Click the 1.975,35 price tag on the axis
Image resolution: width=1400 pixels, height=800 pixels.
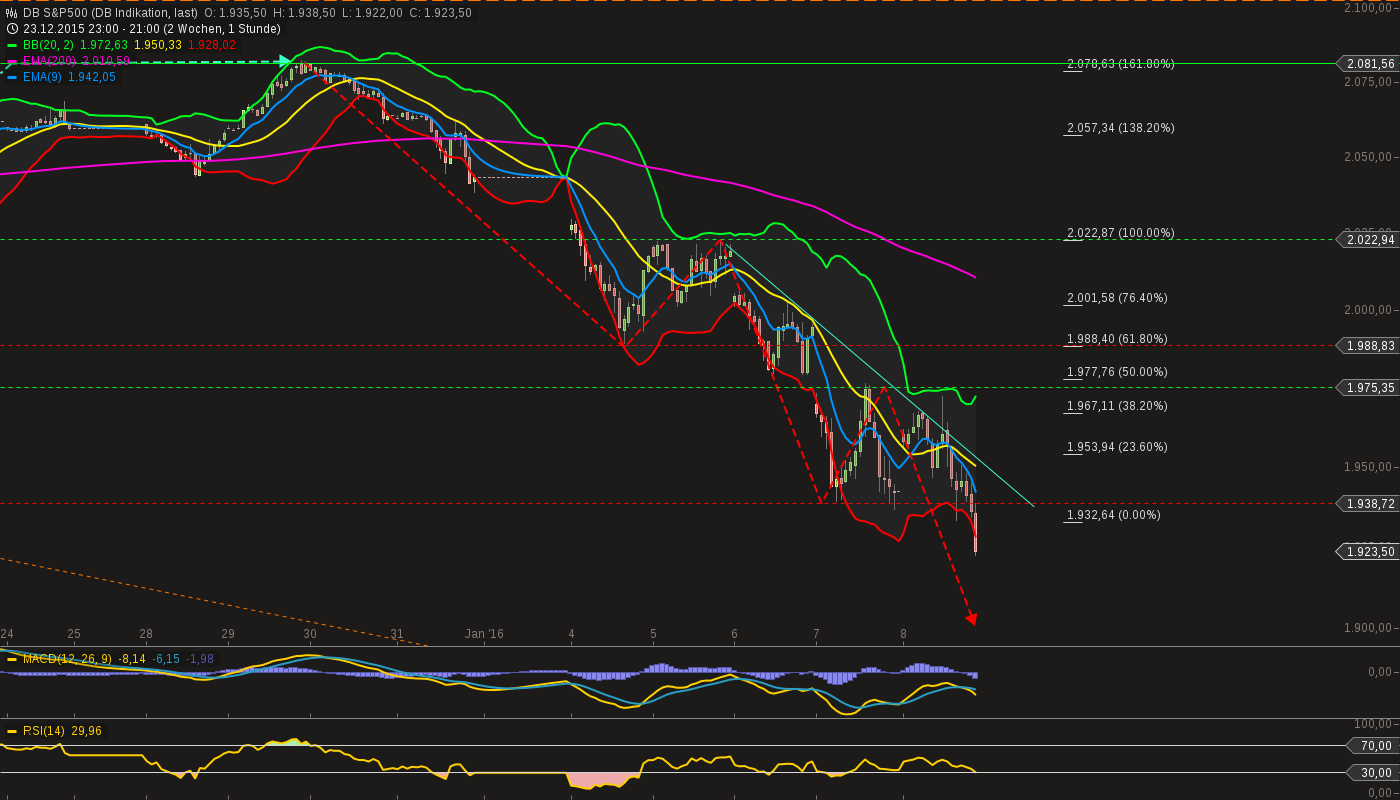coord(1369,387)
